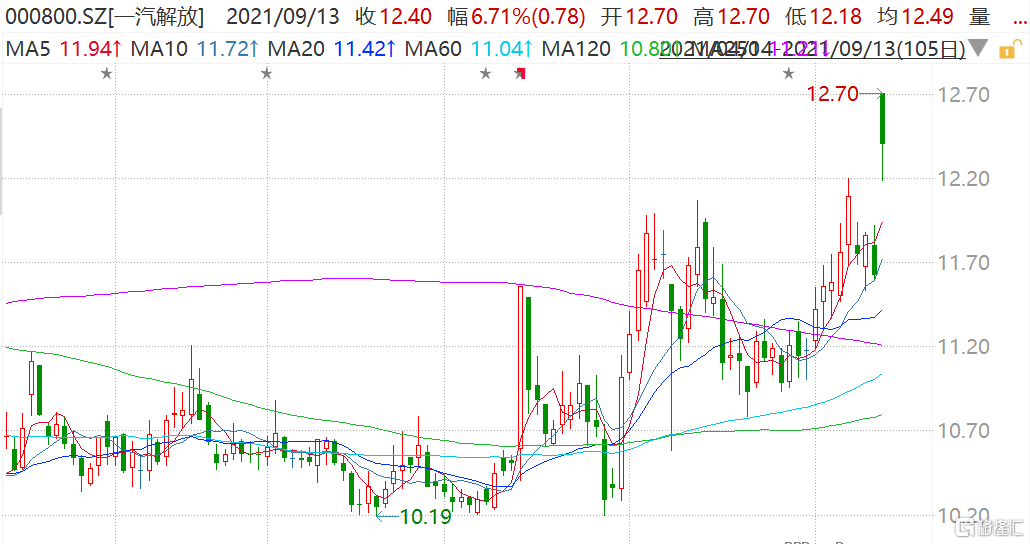This screenshot has width=1030, height=544.
Task: Expand the red ellipsis at the header end
Action: click(x=1021, y=22)
